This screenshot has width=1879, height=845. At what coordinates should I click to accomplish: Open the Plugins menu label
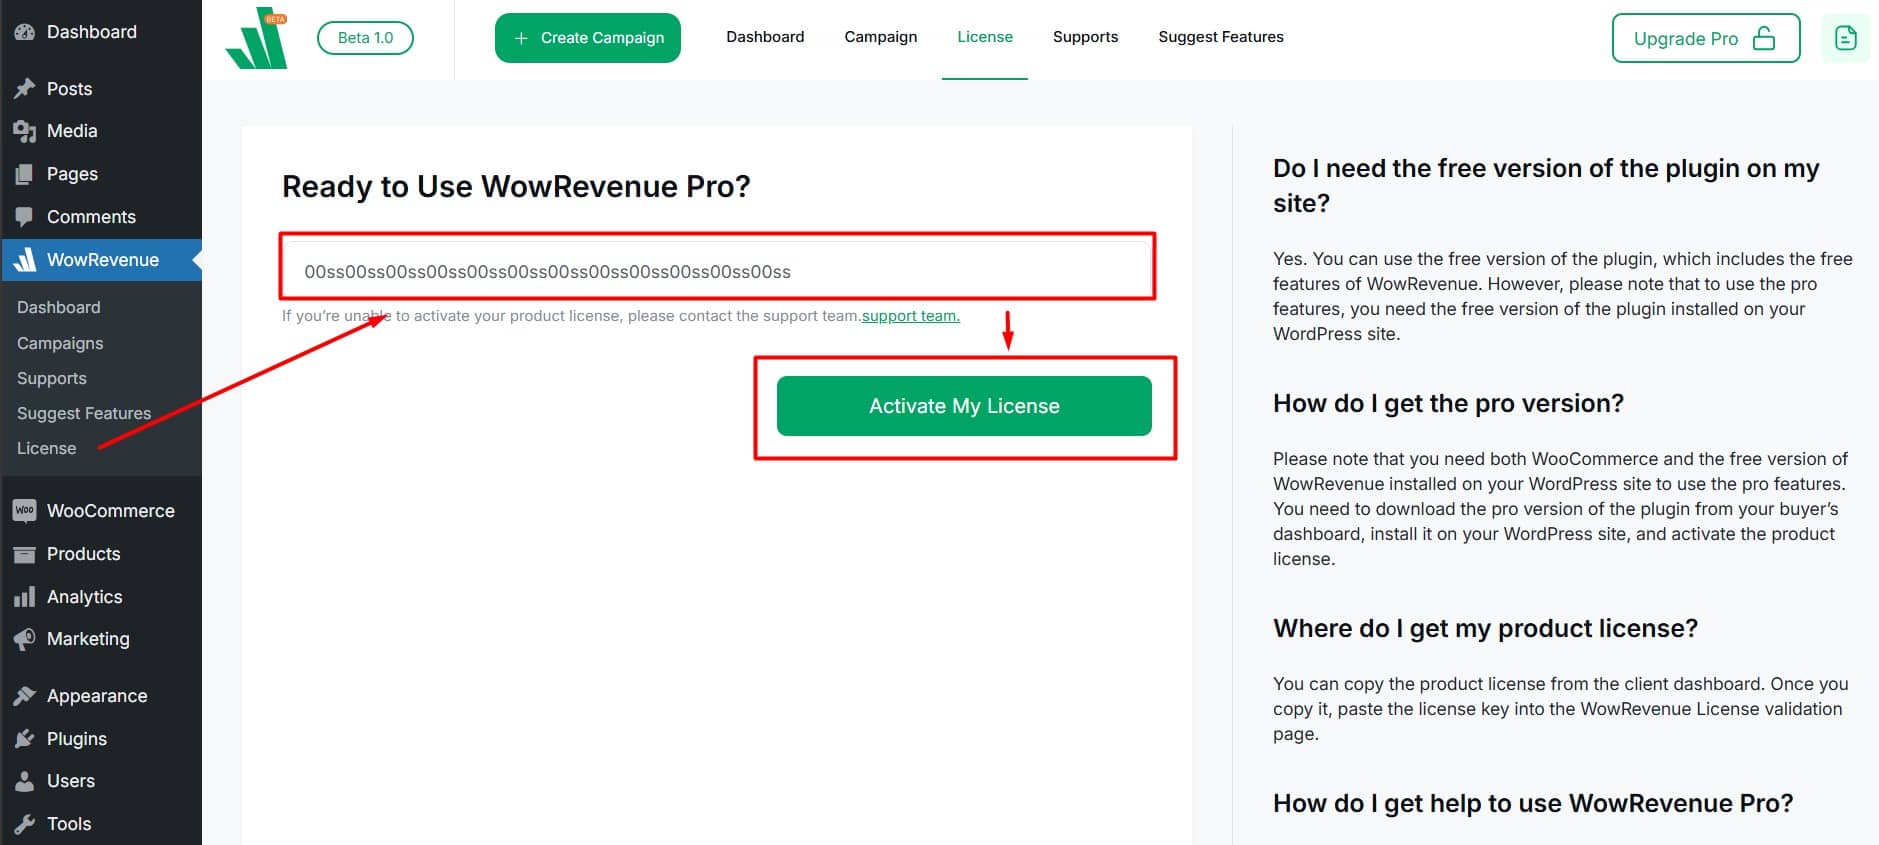[x=77, y=739]
